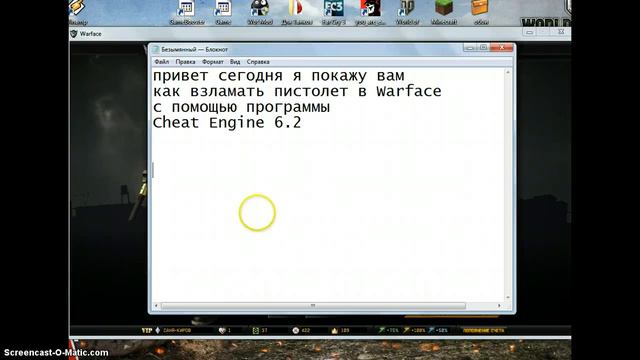Close the Notepad window

click(x=502, y=48)
